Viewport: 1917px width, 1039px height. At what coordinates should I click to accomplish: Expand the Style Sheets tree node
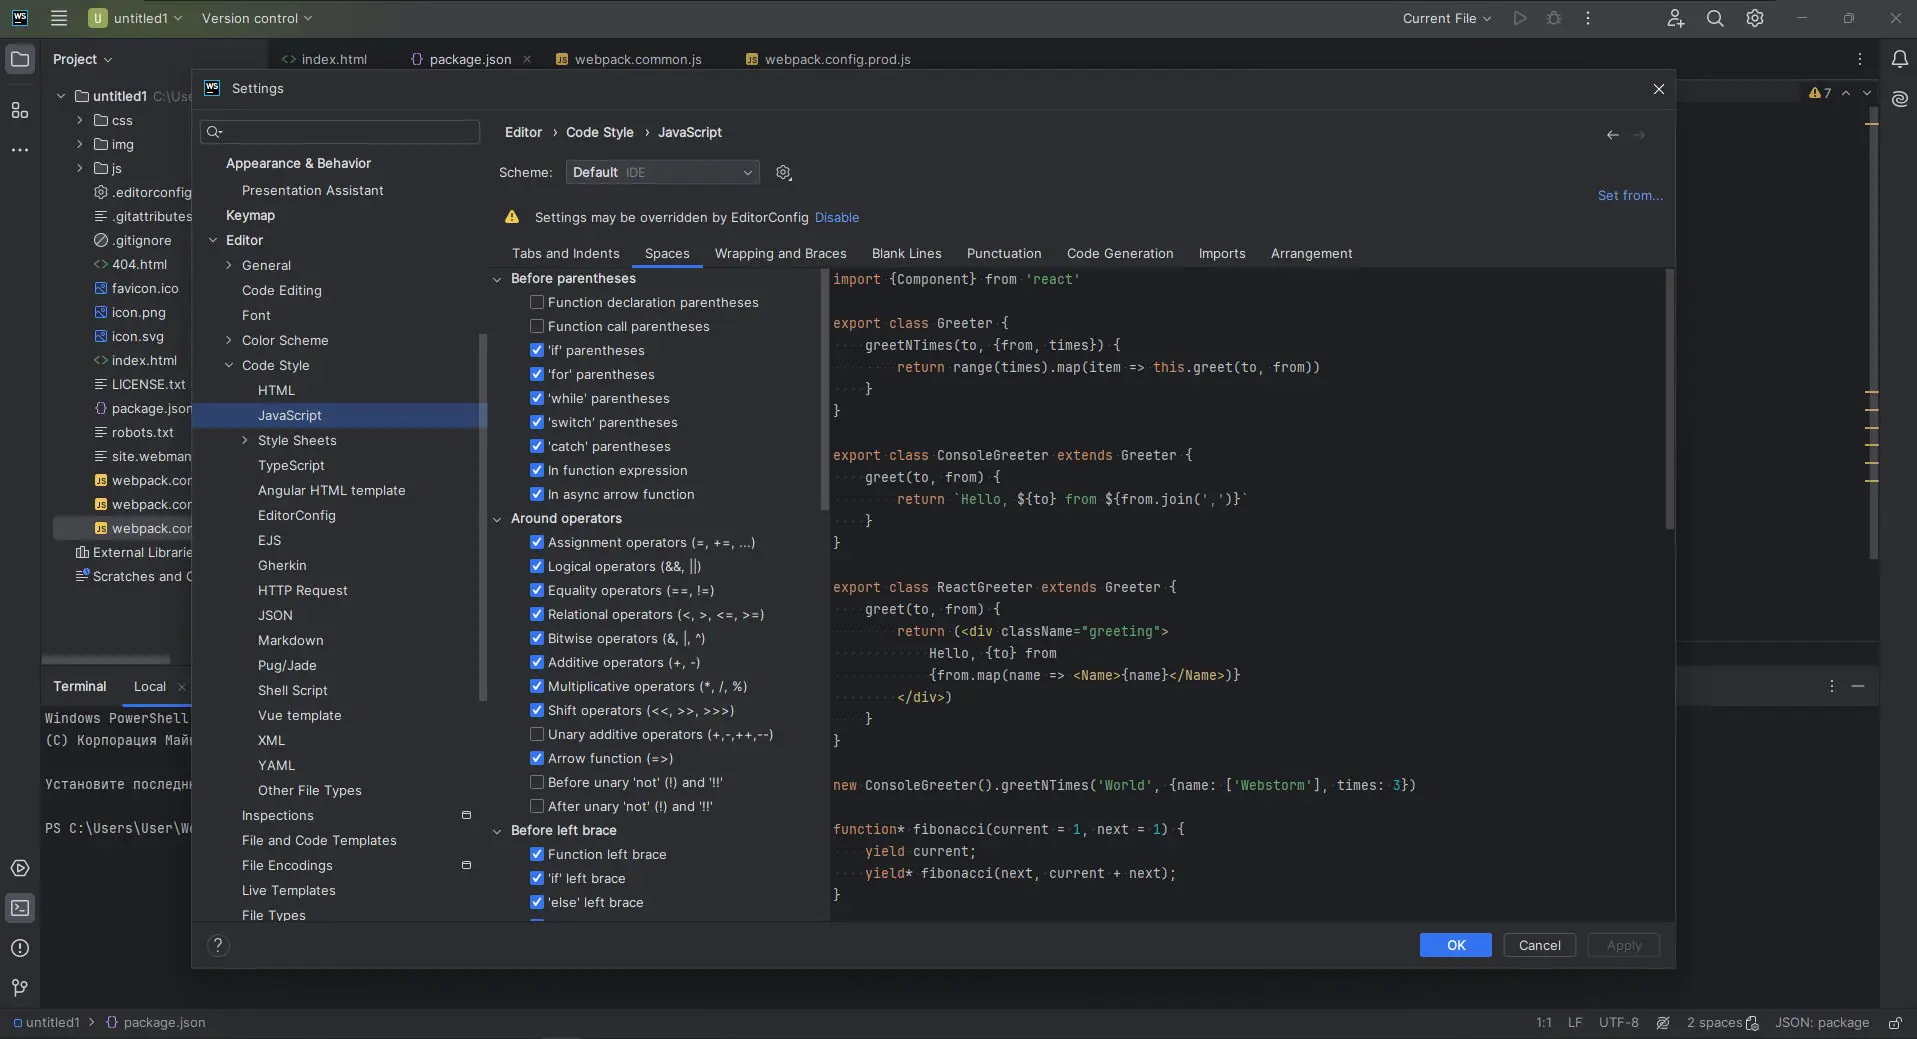[x=245, y=441]
